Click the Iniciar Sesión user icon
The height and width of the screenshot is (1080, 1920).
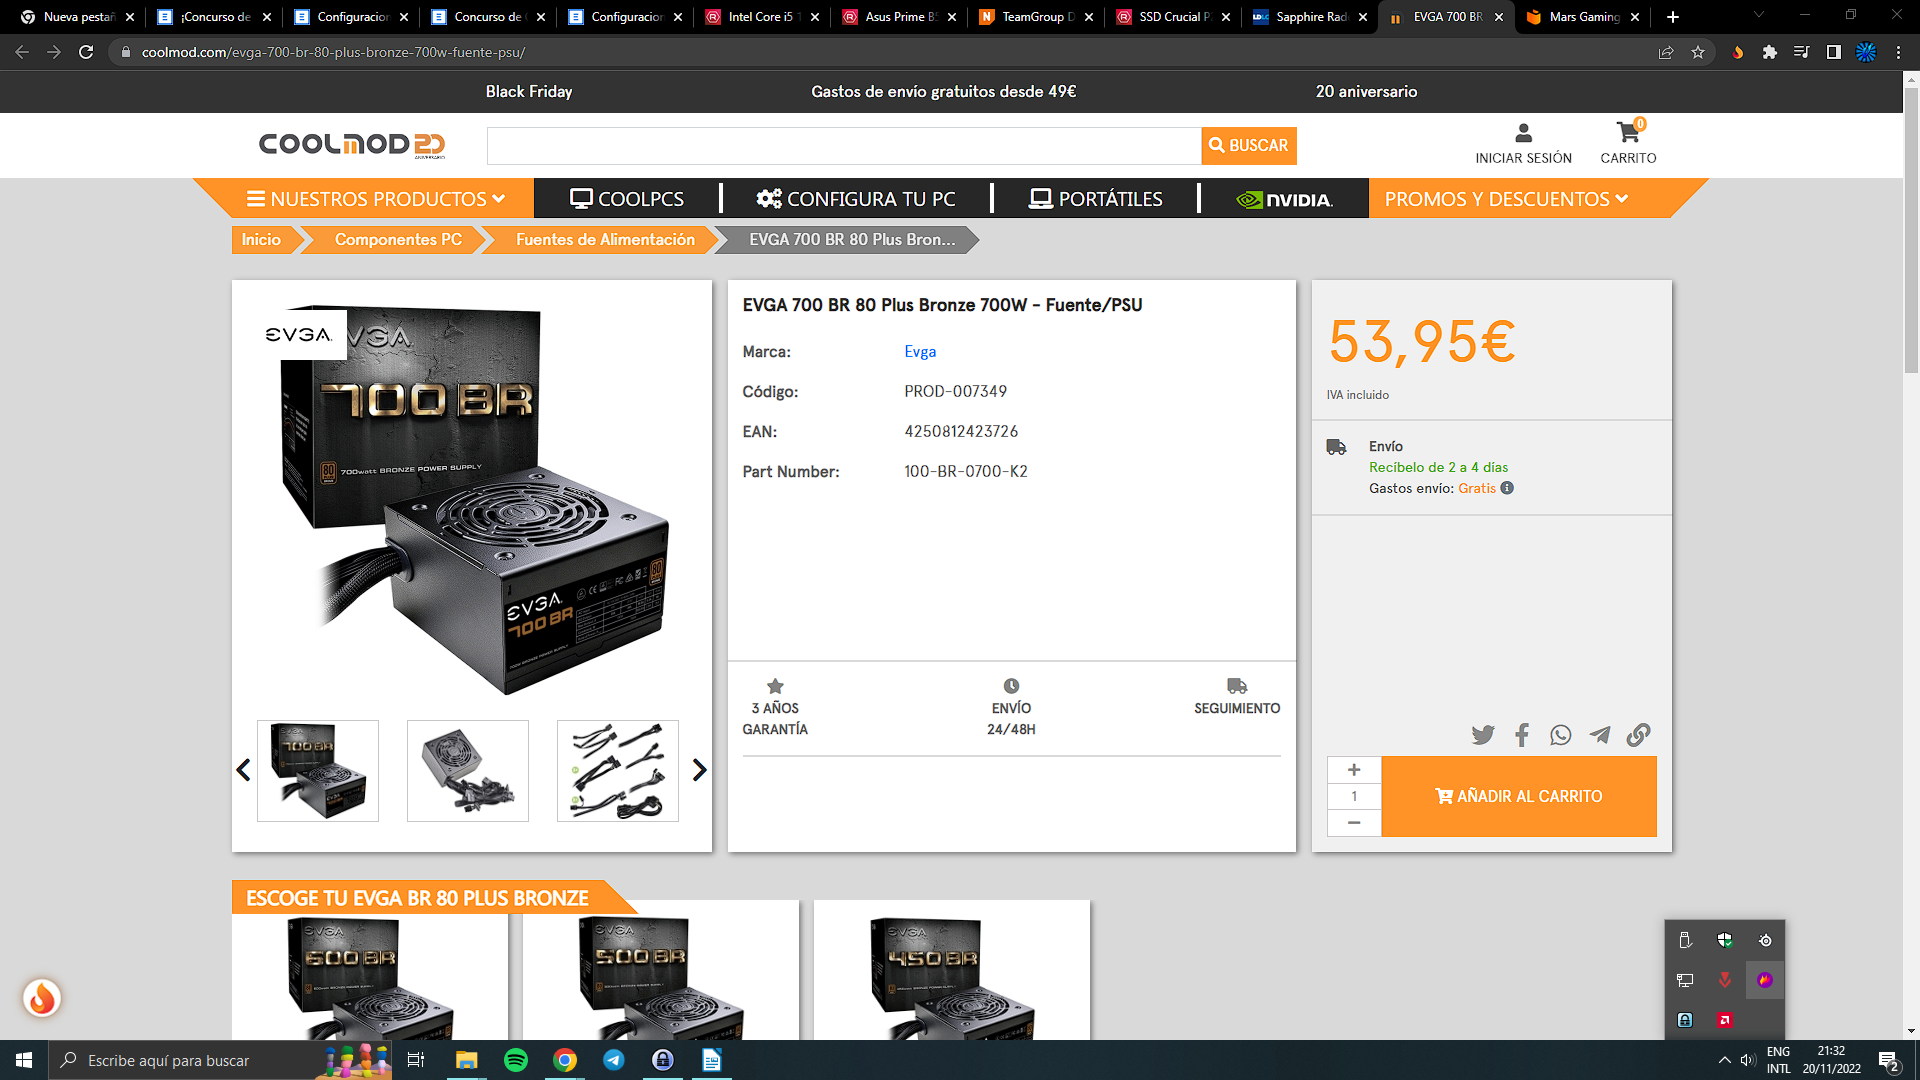1523,133
